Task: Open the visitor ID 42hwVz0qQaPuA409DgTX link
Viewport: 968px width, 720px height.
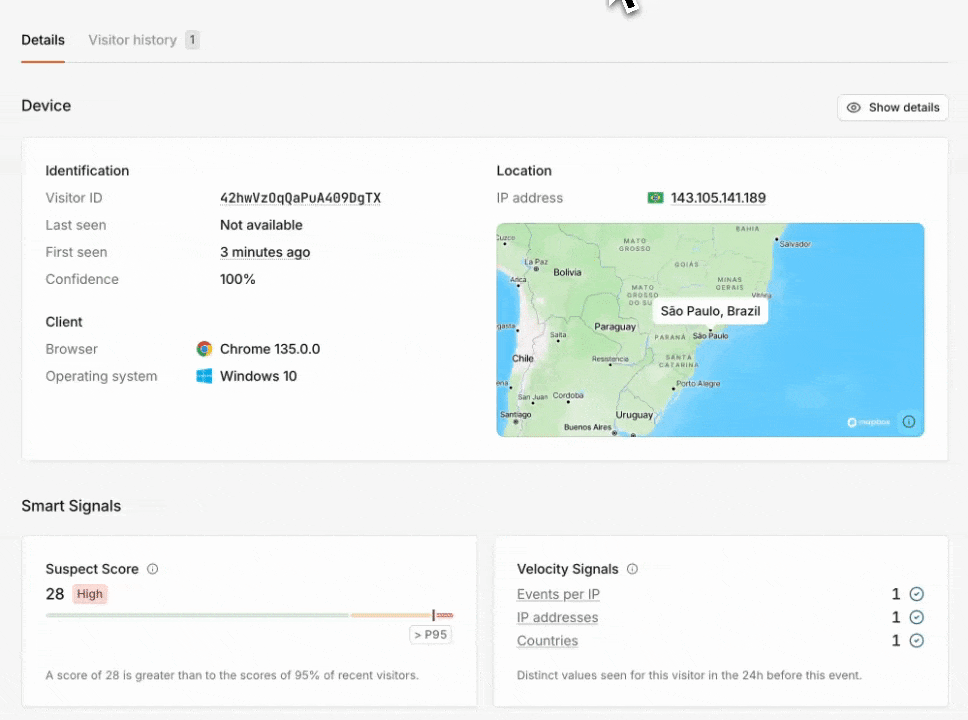Action: (x=300, y=198)
